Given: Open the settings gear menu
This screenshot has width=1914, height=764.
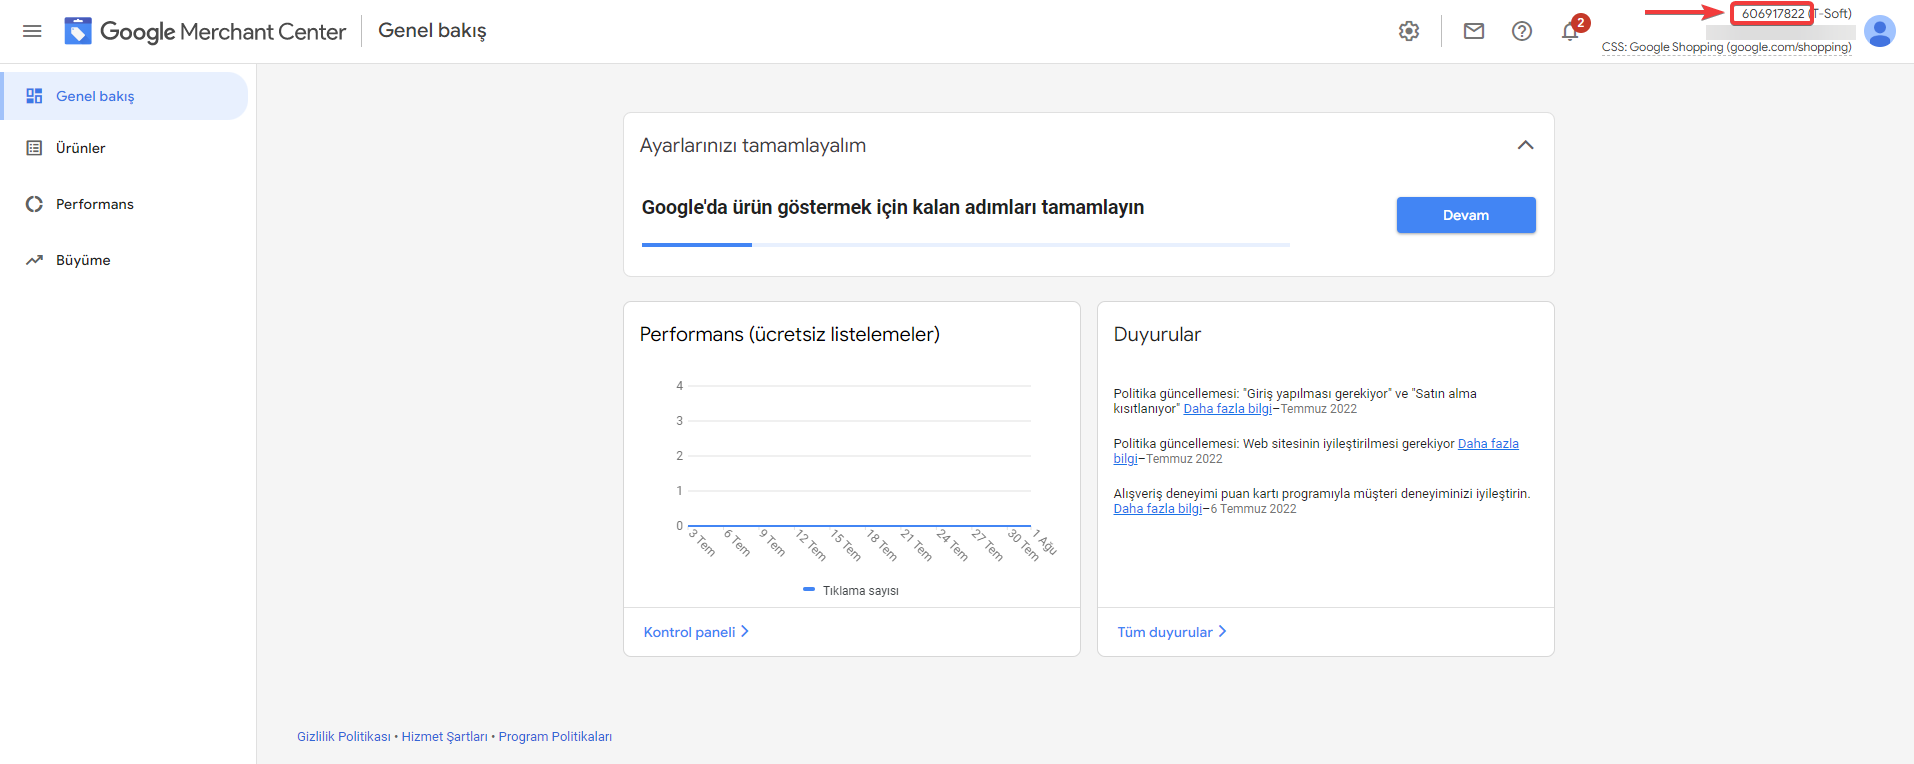Looking at the screenshot, I should pyautogui.click(x=1409, y=31).
